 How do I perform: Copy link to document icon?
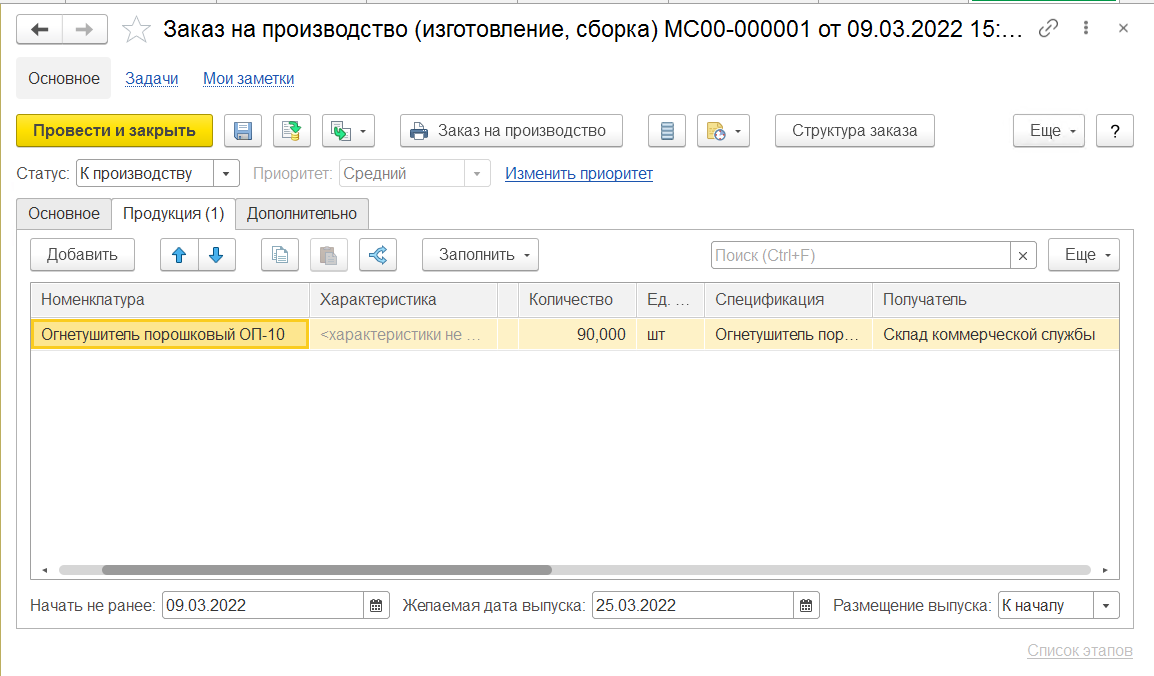coord(1048,29)
